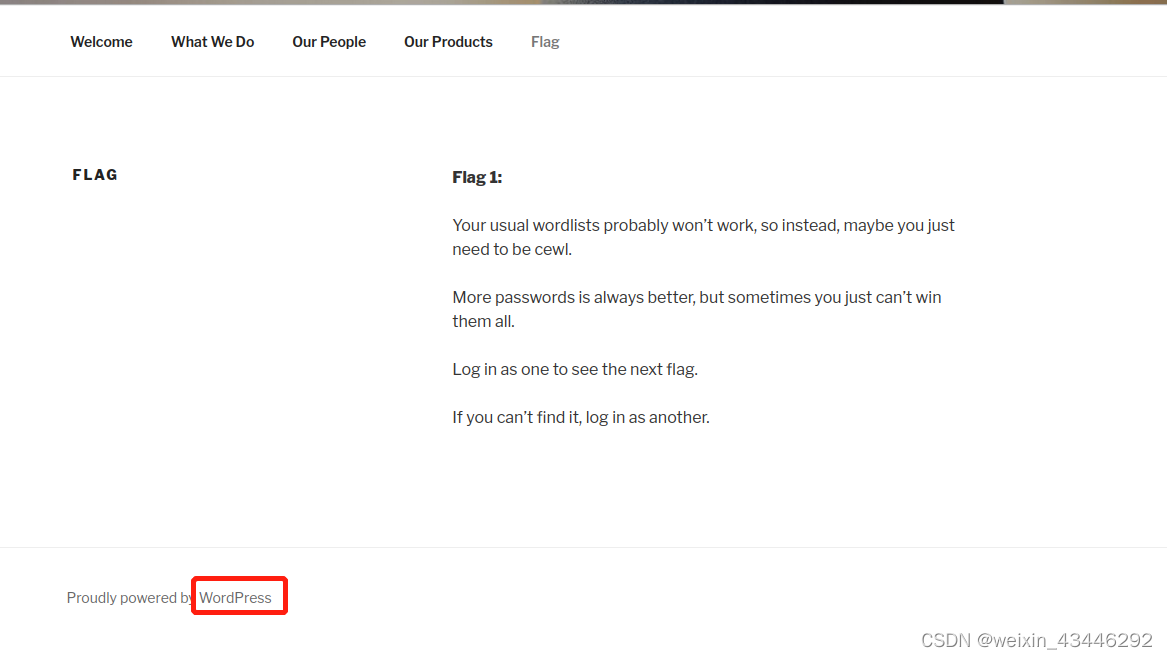Open the Welcome menu item
The image size is (1167, 659).
tap(101, 42)
